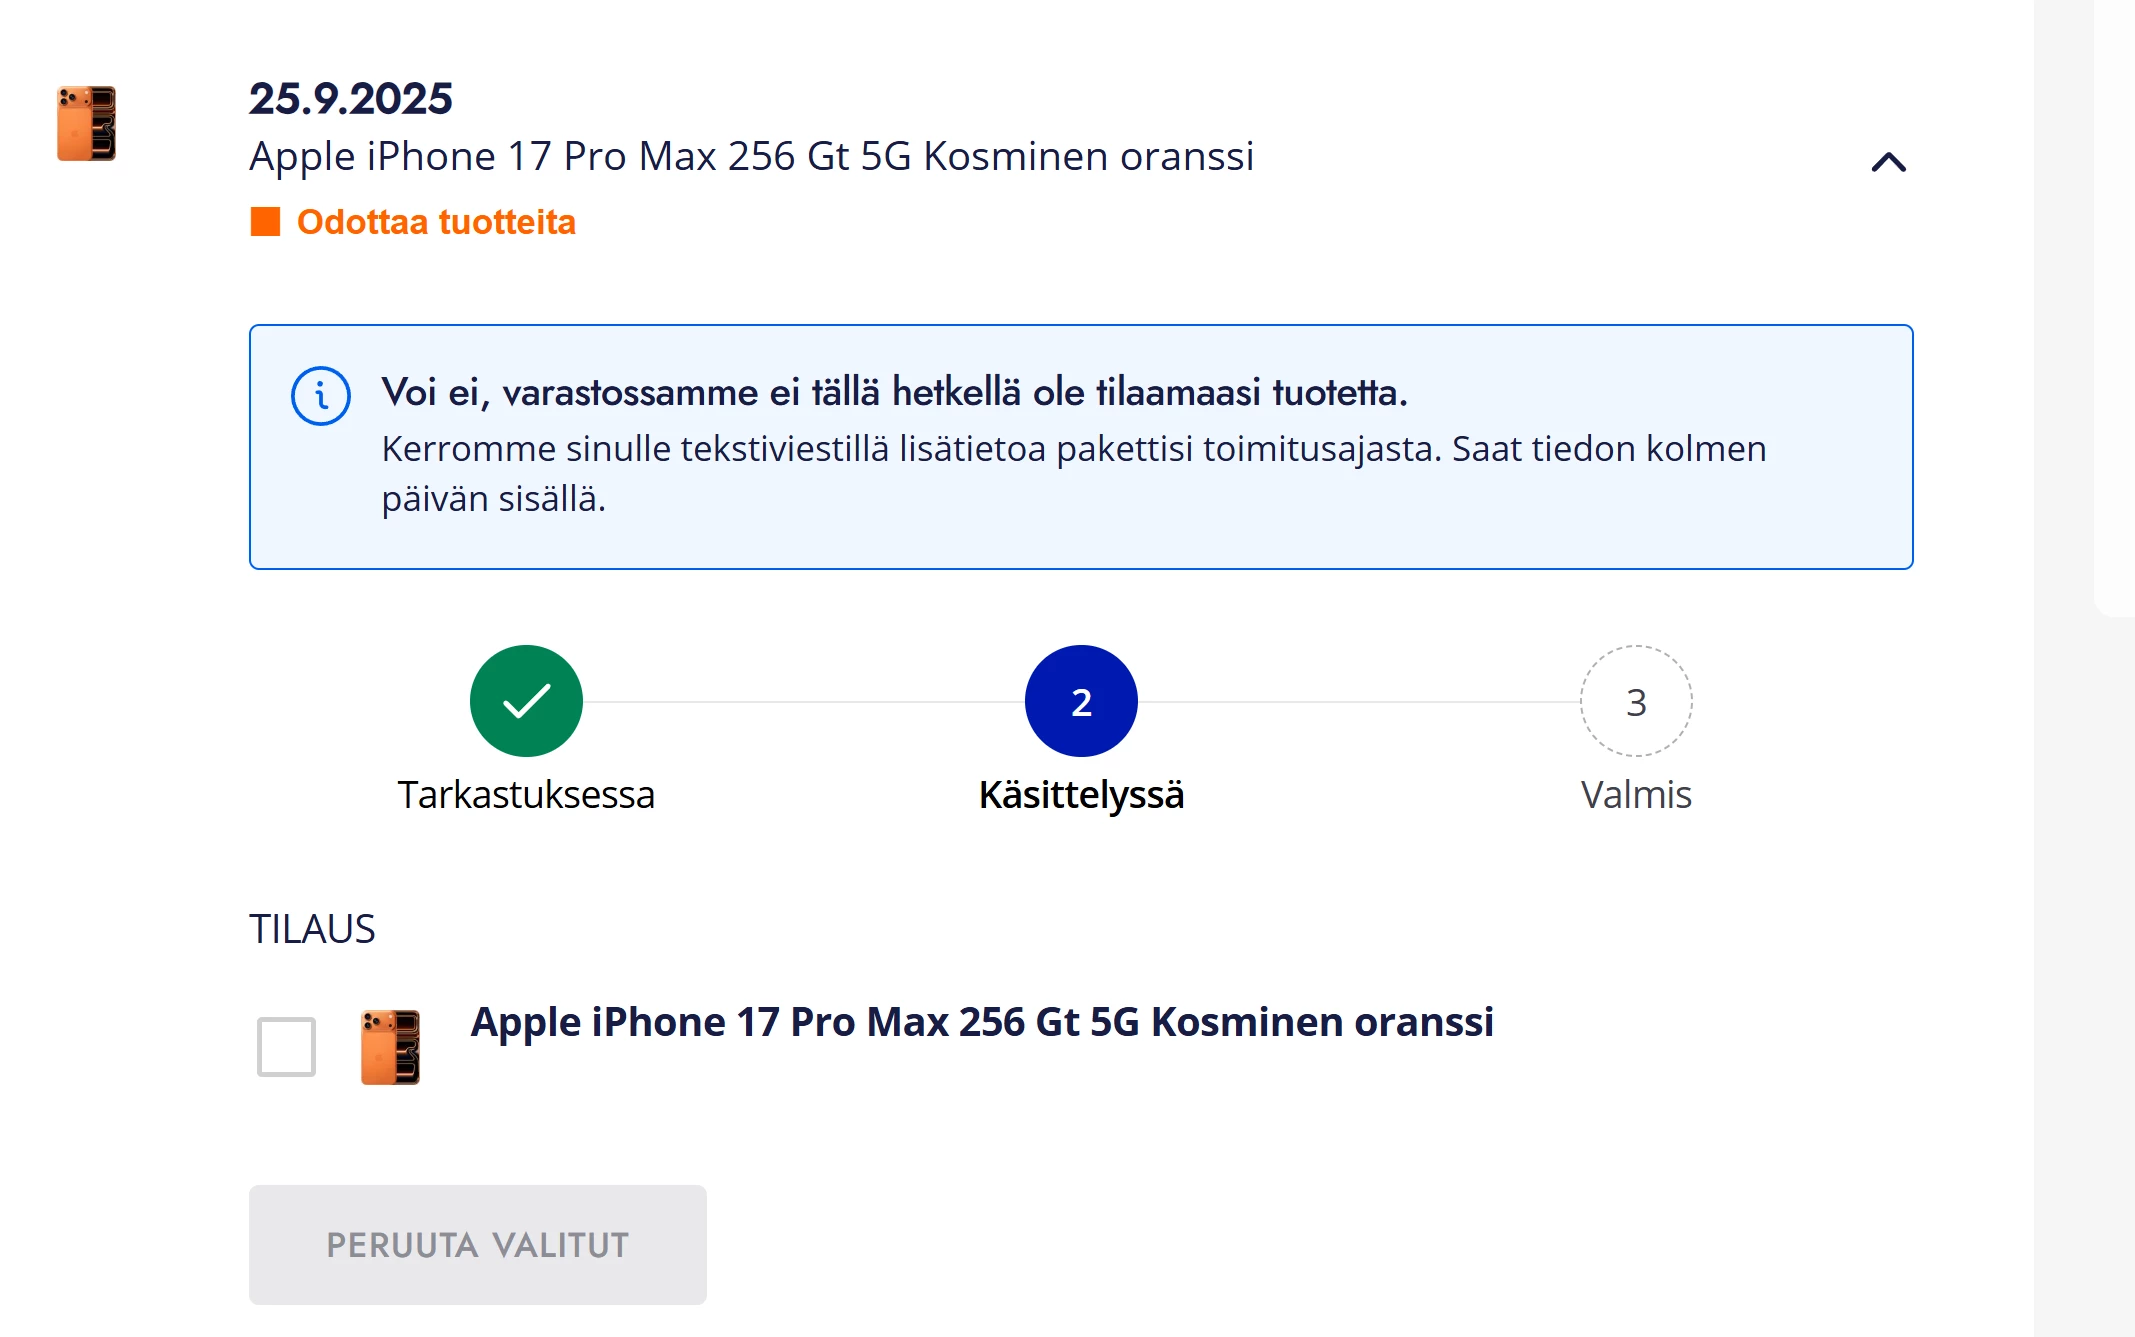Click the blue info circle icon
Image resolution: width=2135 pixels, height=1337 pixels.
point(320,396)
